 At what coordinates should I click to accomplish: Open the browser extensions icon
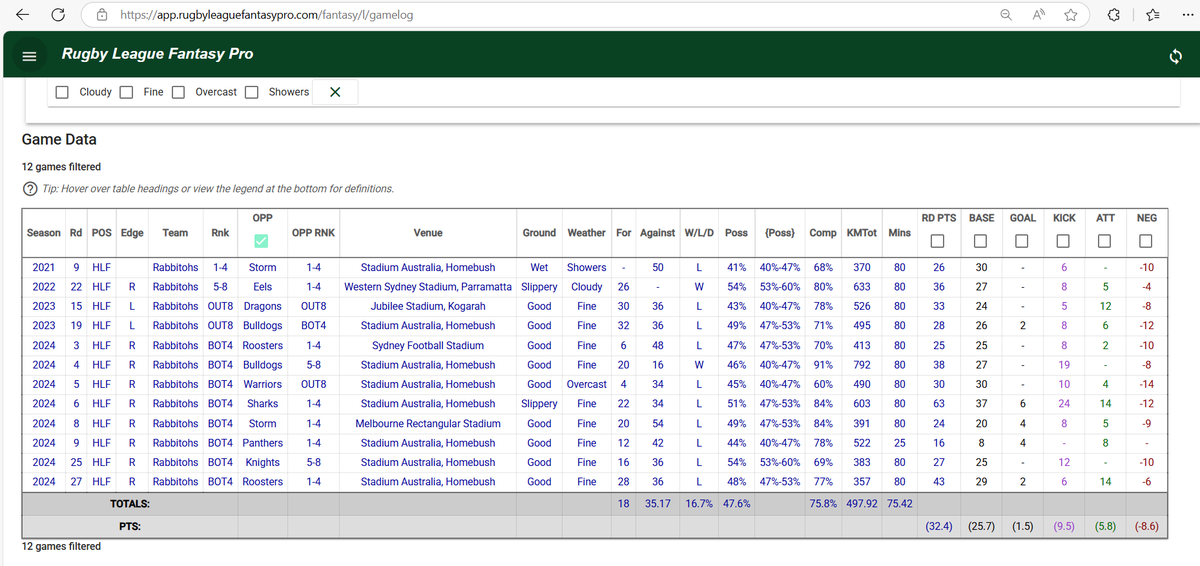coord(1115,15)
